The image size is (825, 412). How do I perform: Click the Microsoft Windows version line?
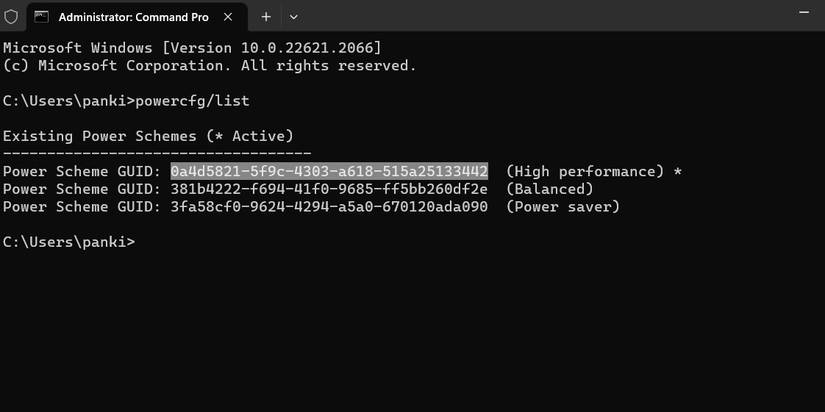tap(192, 48)
